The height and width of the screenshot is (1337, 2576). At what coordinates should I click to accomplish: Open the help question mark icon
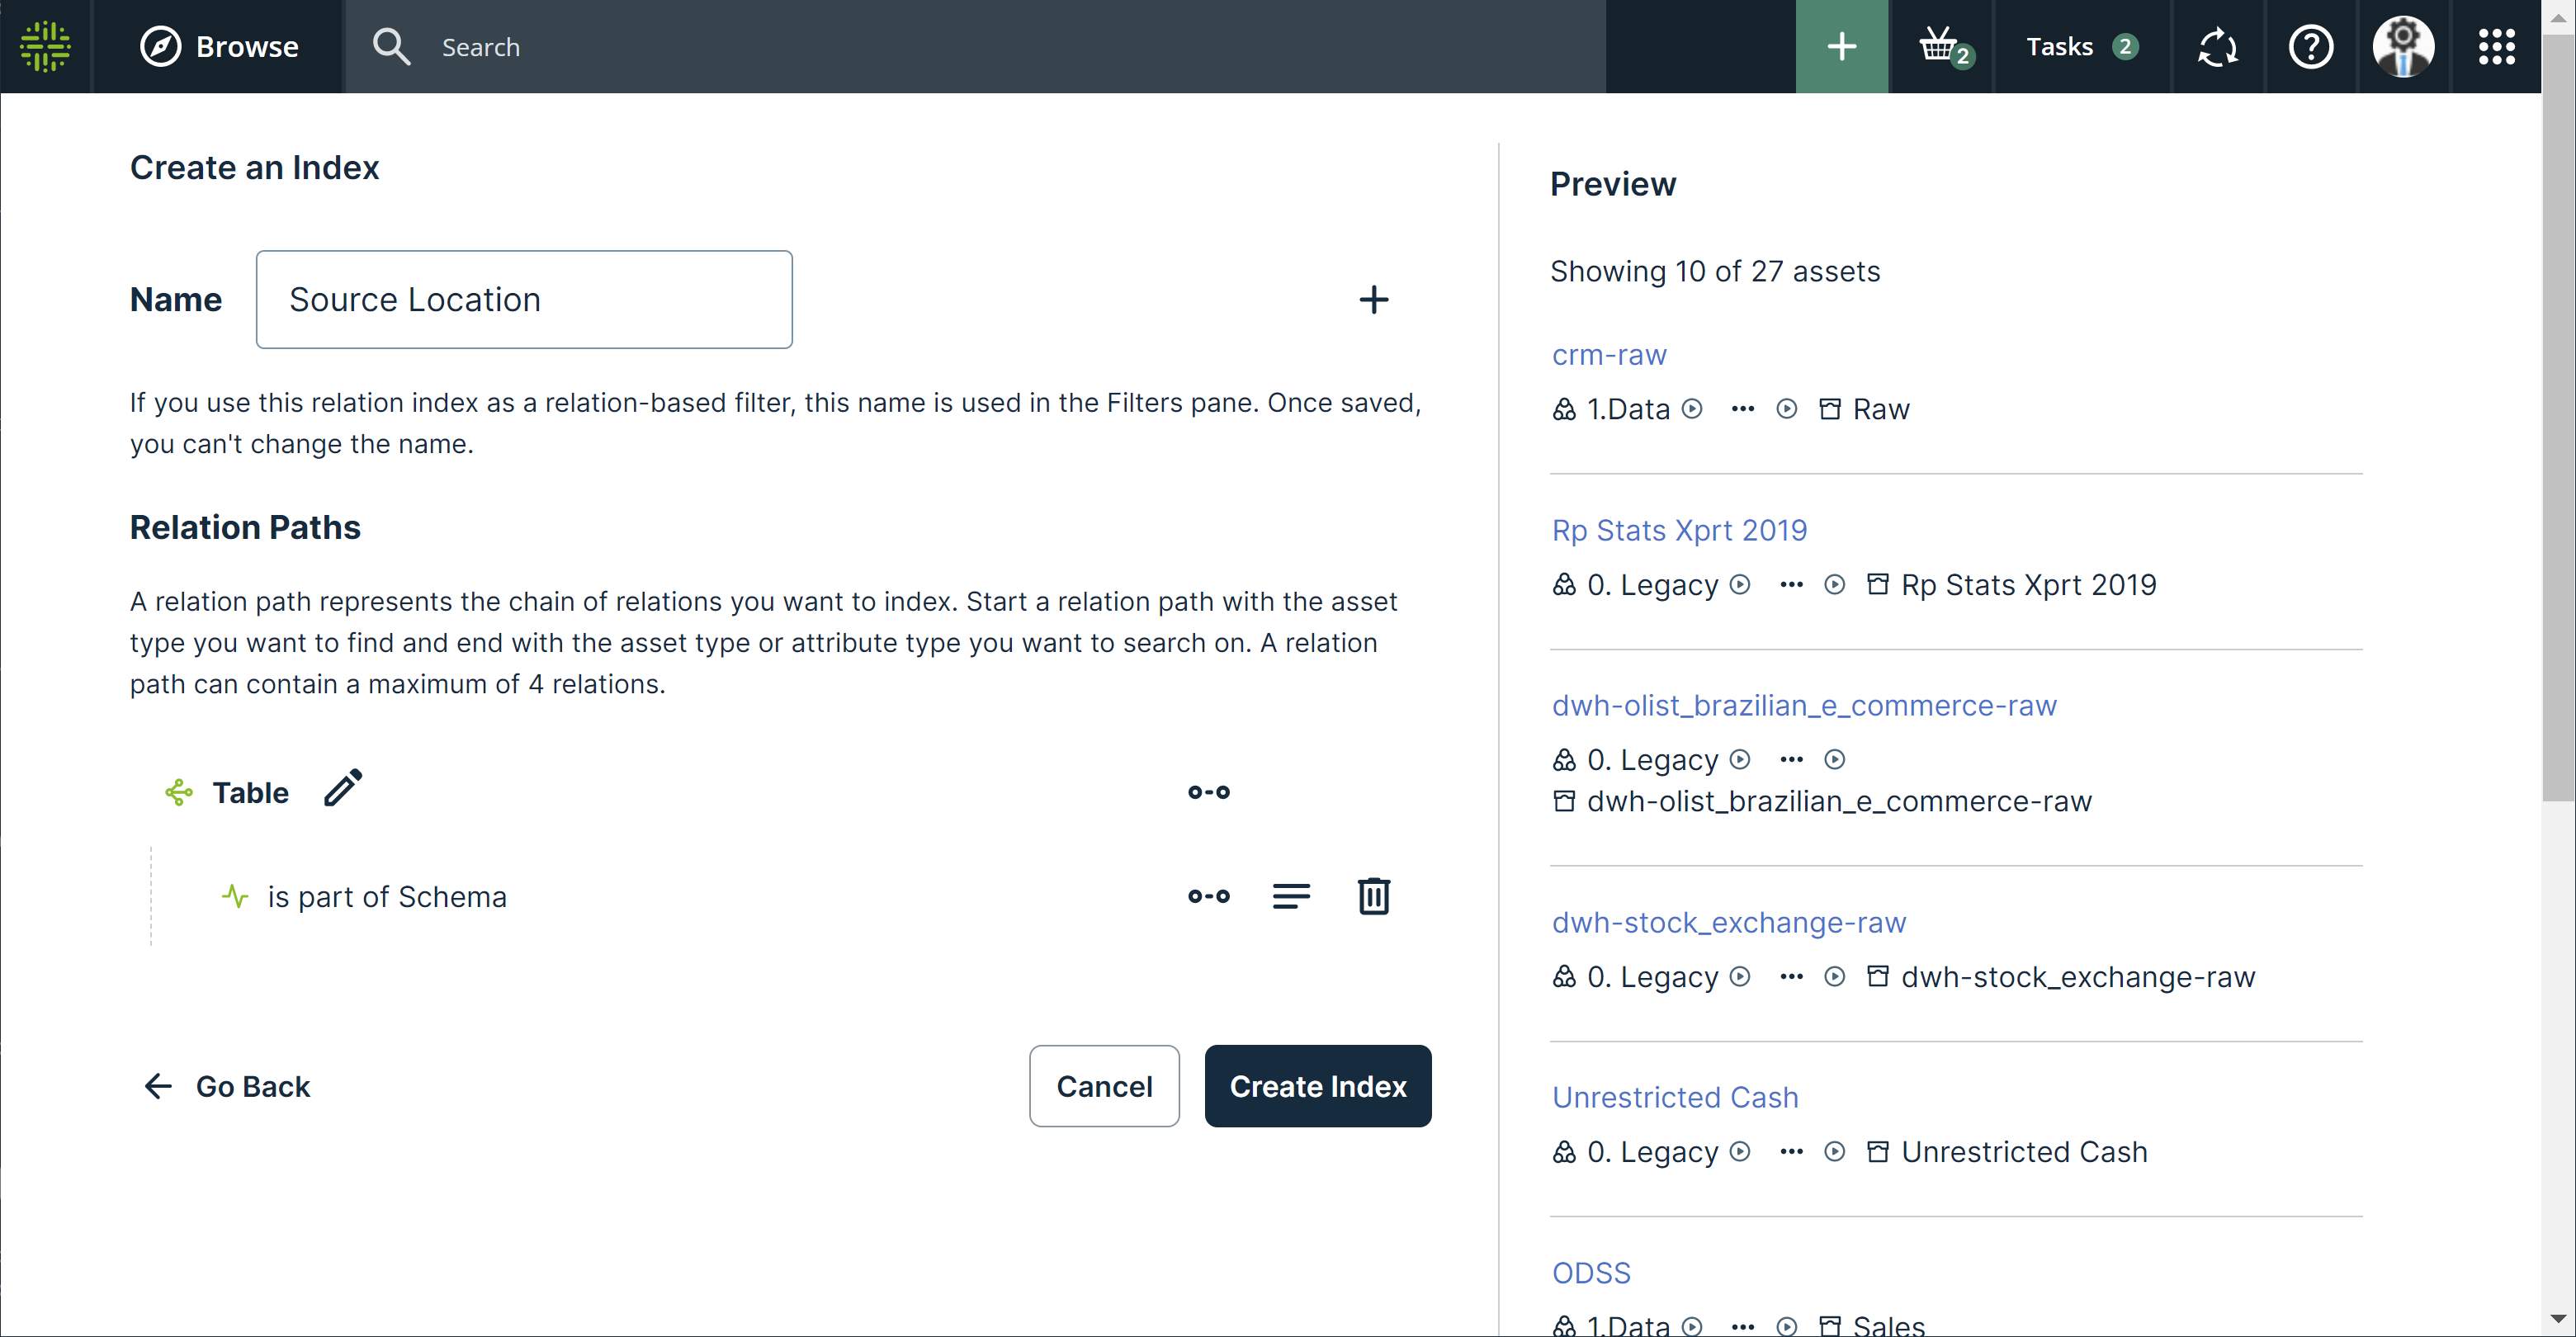coord(2310,46)
